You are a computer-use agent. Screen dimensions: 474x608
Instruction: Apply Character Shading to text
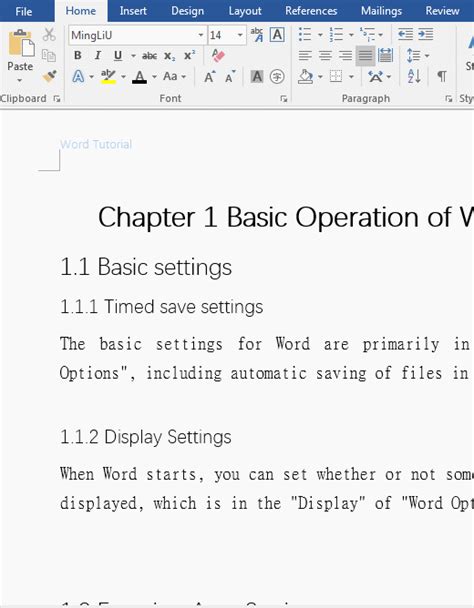[x=256, y=77]
